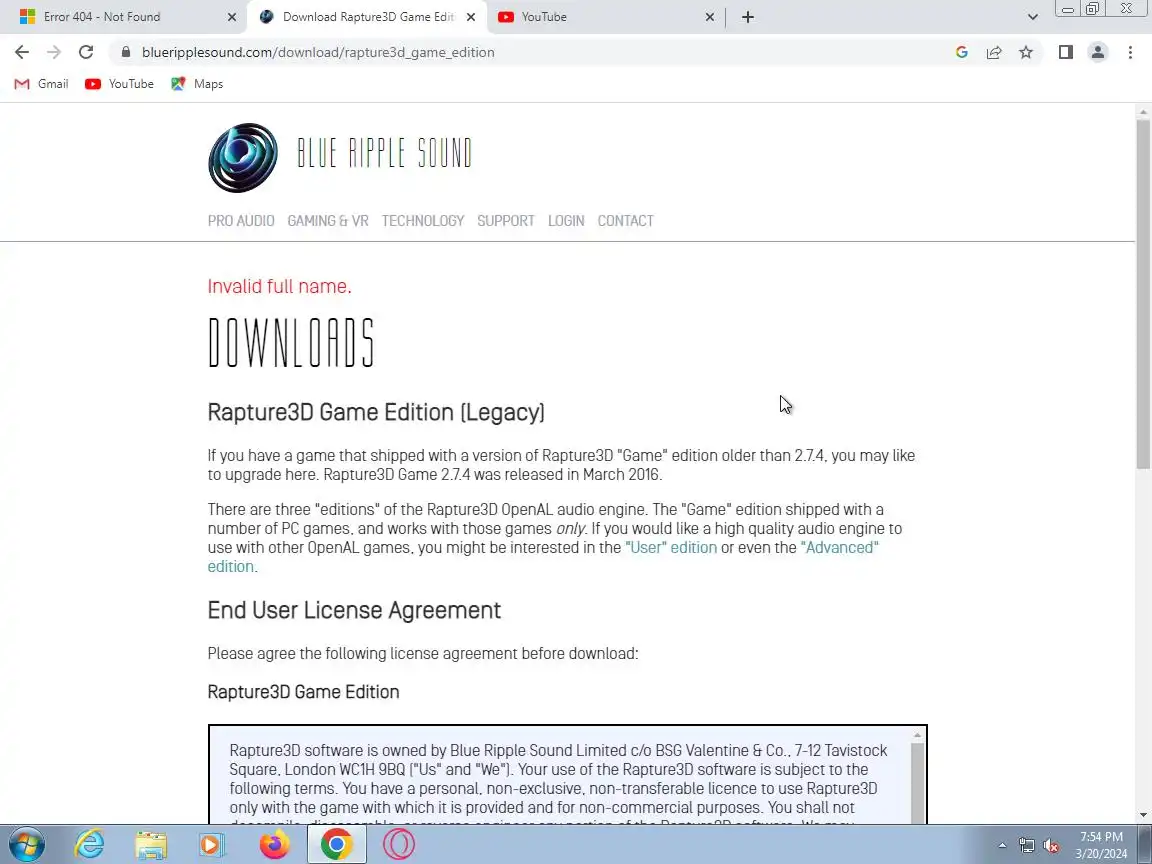Bookmark this tab with the star icon
1152x864 pixels.
coord(1026,52)
